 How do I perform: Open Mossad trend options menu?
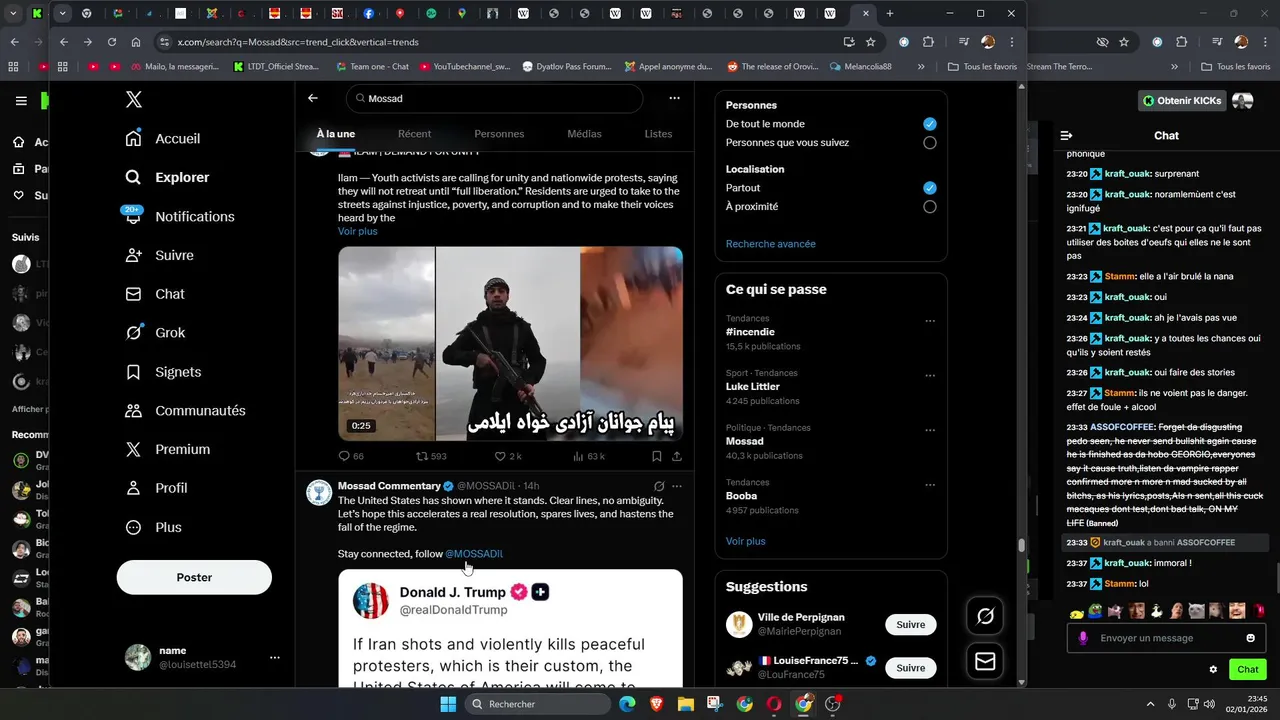pyautogui.click(x=930, y=430)
